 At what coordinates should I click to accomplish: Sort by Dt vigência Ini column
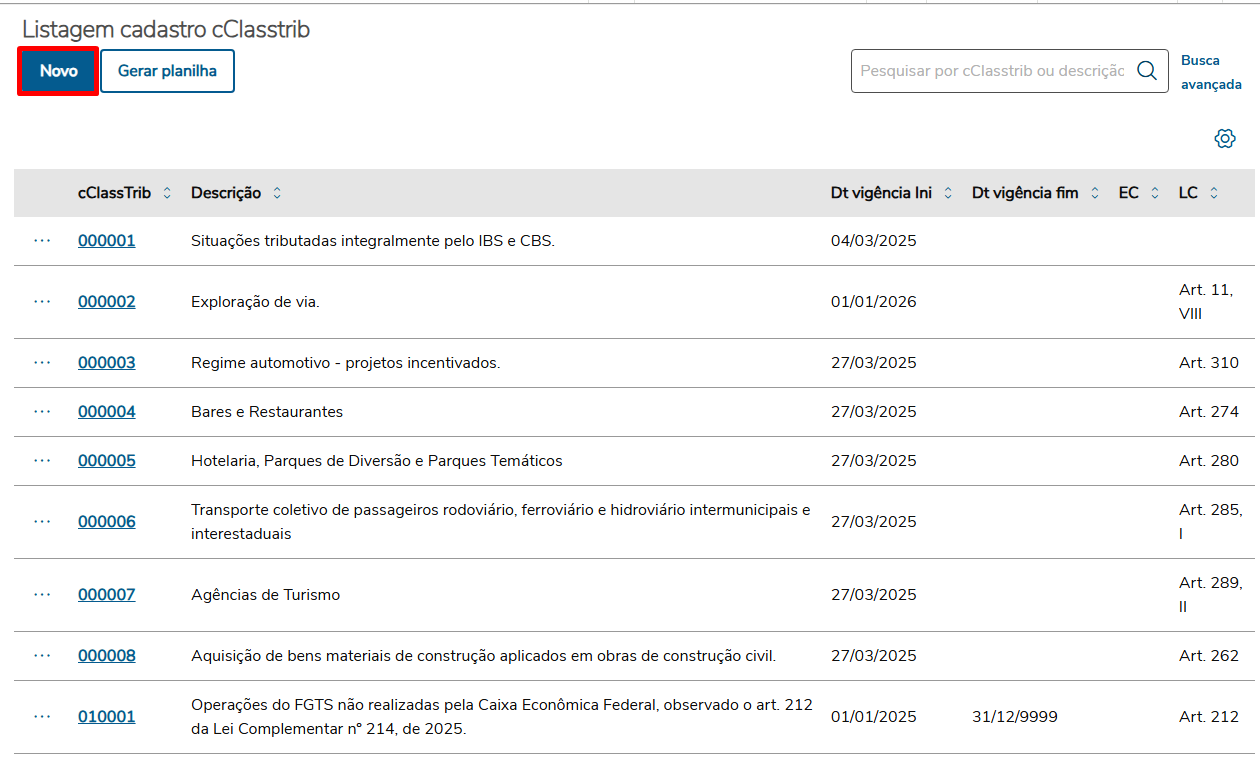948,193
